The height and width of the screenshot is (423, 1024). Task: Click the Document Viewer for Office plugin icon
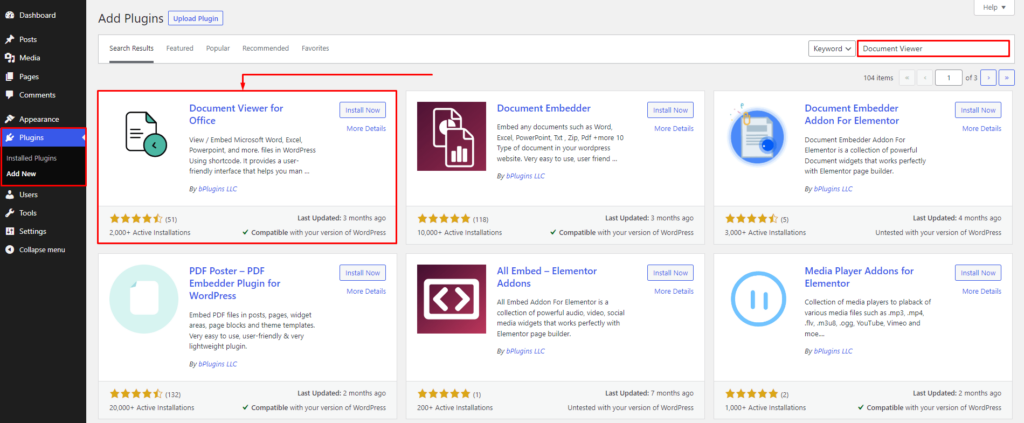[x=144, y=136]
